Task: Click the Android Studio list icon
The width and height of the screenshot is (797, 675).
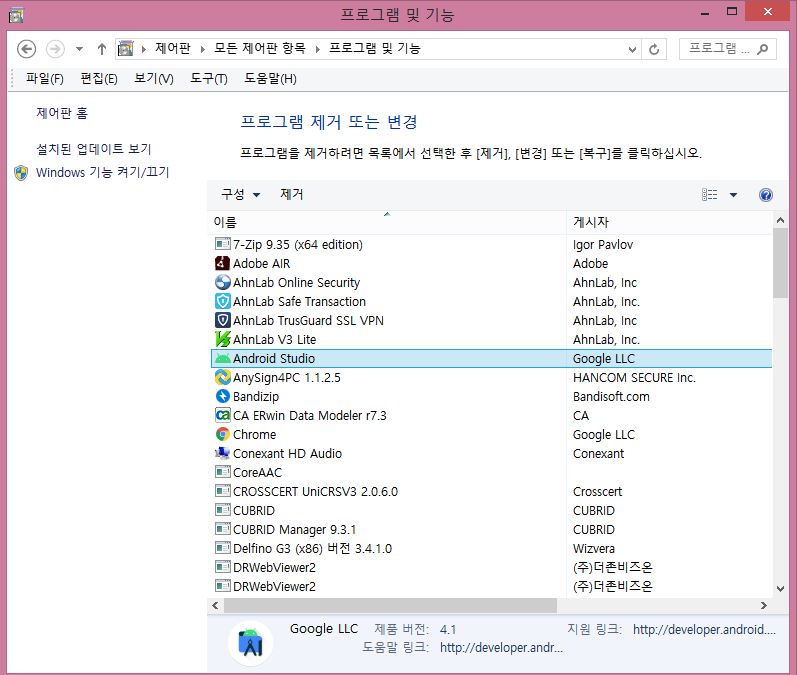Action: point(223,358)
